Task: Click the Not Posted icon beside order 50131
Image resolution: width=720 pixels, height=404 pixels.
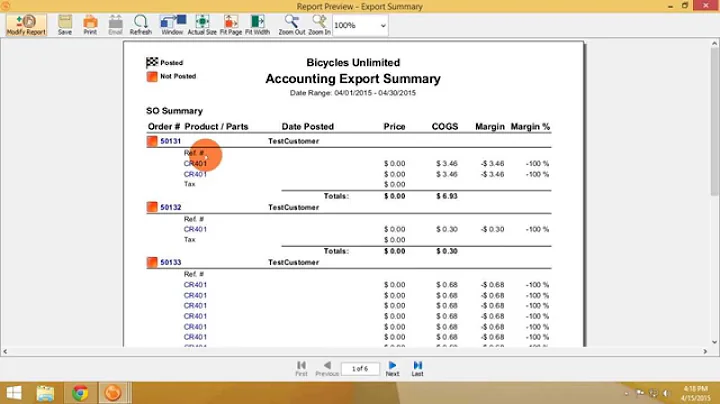Action: pos(152,141)
